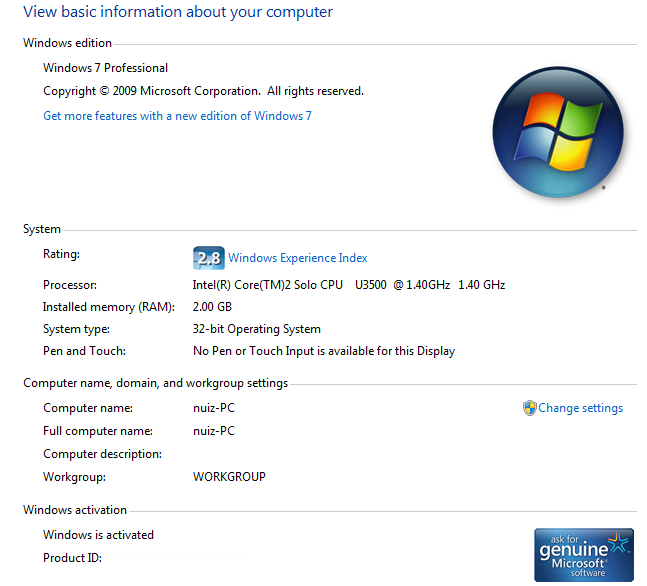Image resolution: width=647 pixels, height=586 pixels.
Task: Click the copyright 2009 Microsoft Corporation line
Action: tap(203, 91)
